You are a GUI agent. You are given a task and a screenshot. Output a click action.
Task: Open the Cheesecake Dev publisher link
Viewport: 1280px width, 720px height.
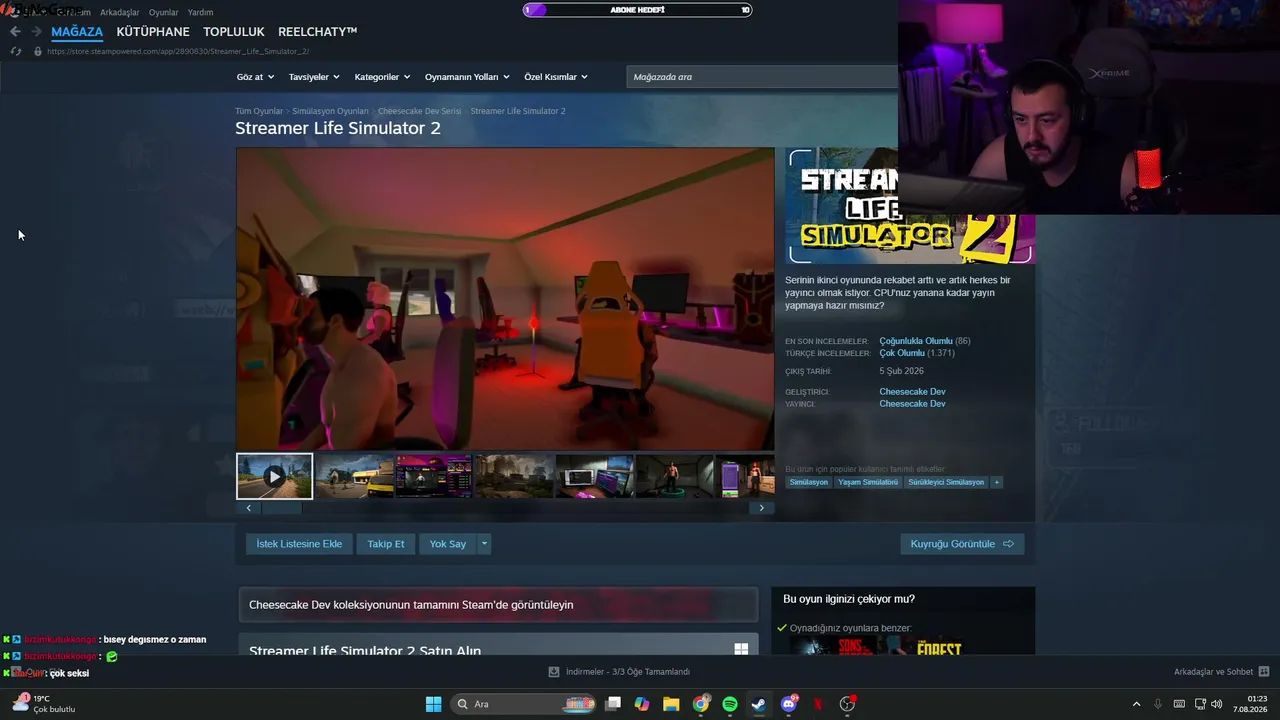[912, 404]
